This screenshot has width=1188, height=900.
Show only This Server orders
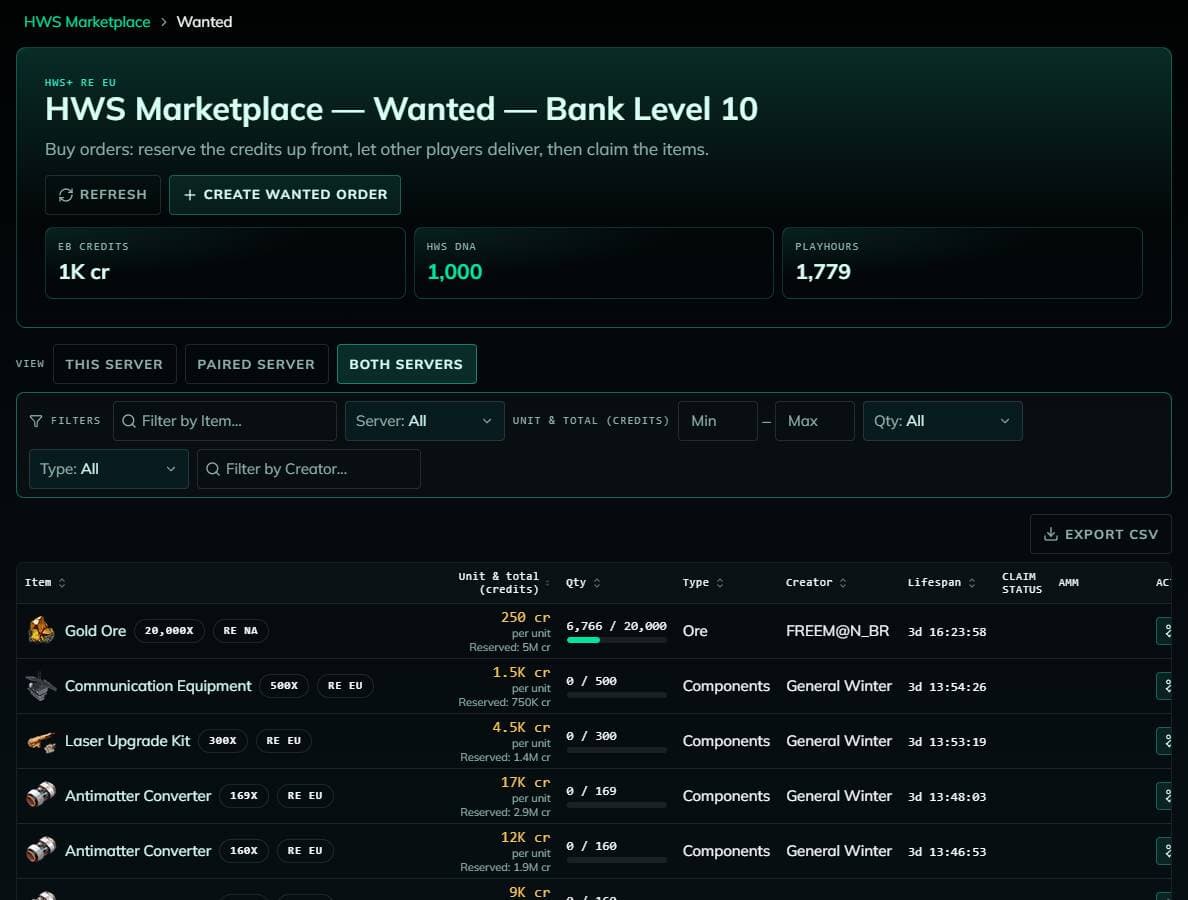114,364
